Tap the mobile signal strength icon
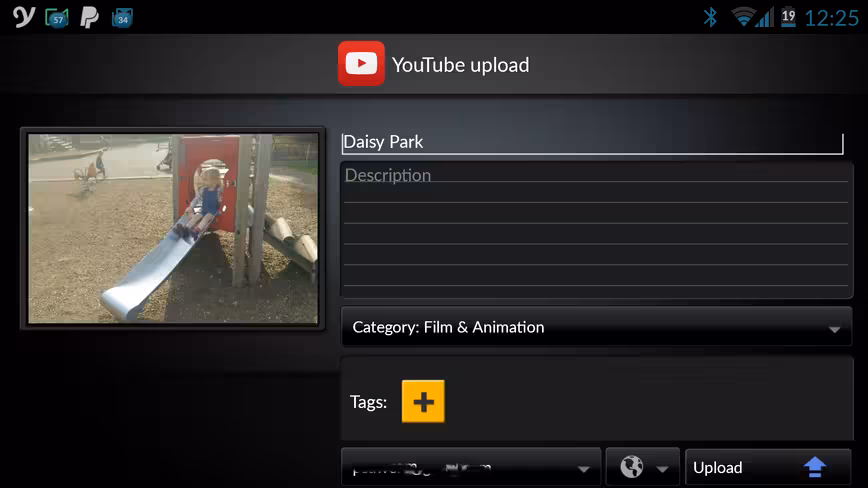The width and height of the screenshot is (868, 488). click(765, 17)
